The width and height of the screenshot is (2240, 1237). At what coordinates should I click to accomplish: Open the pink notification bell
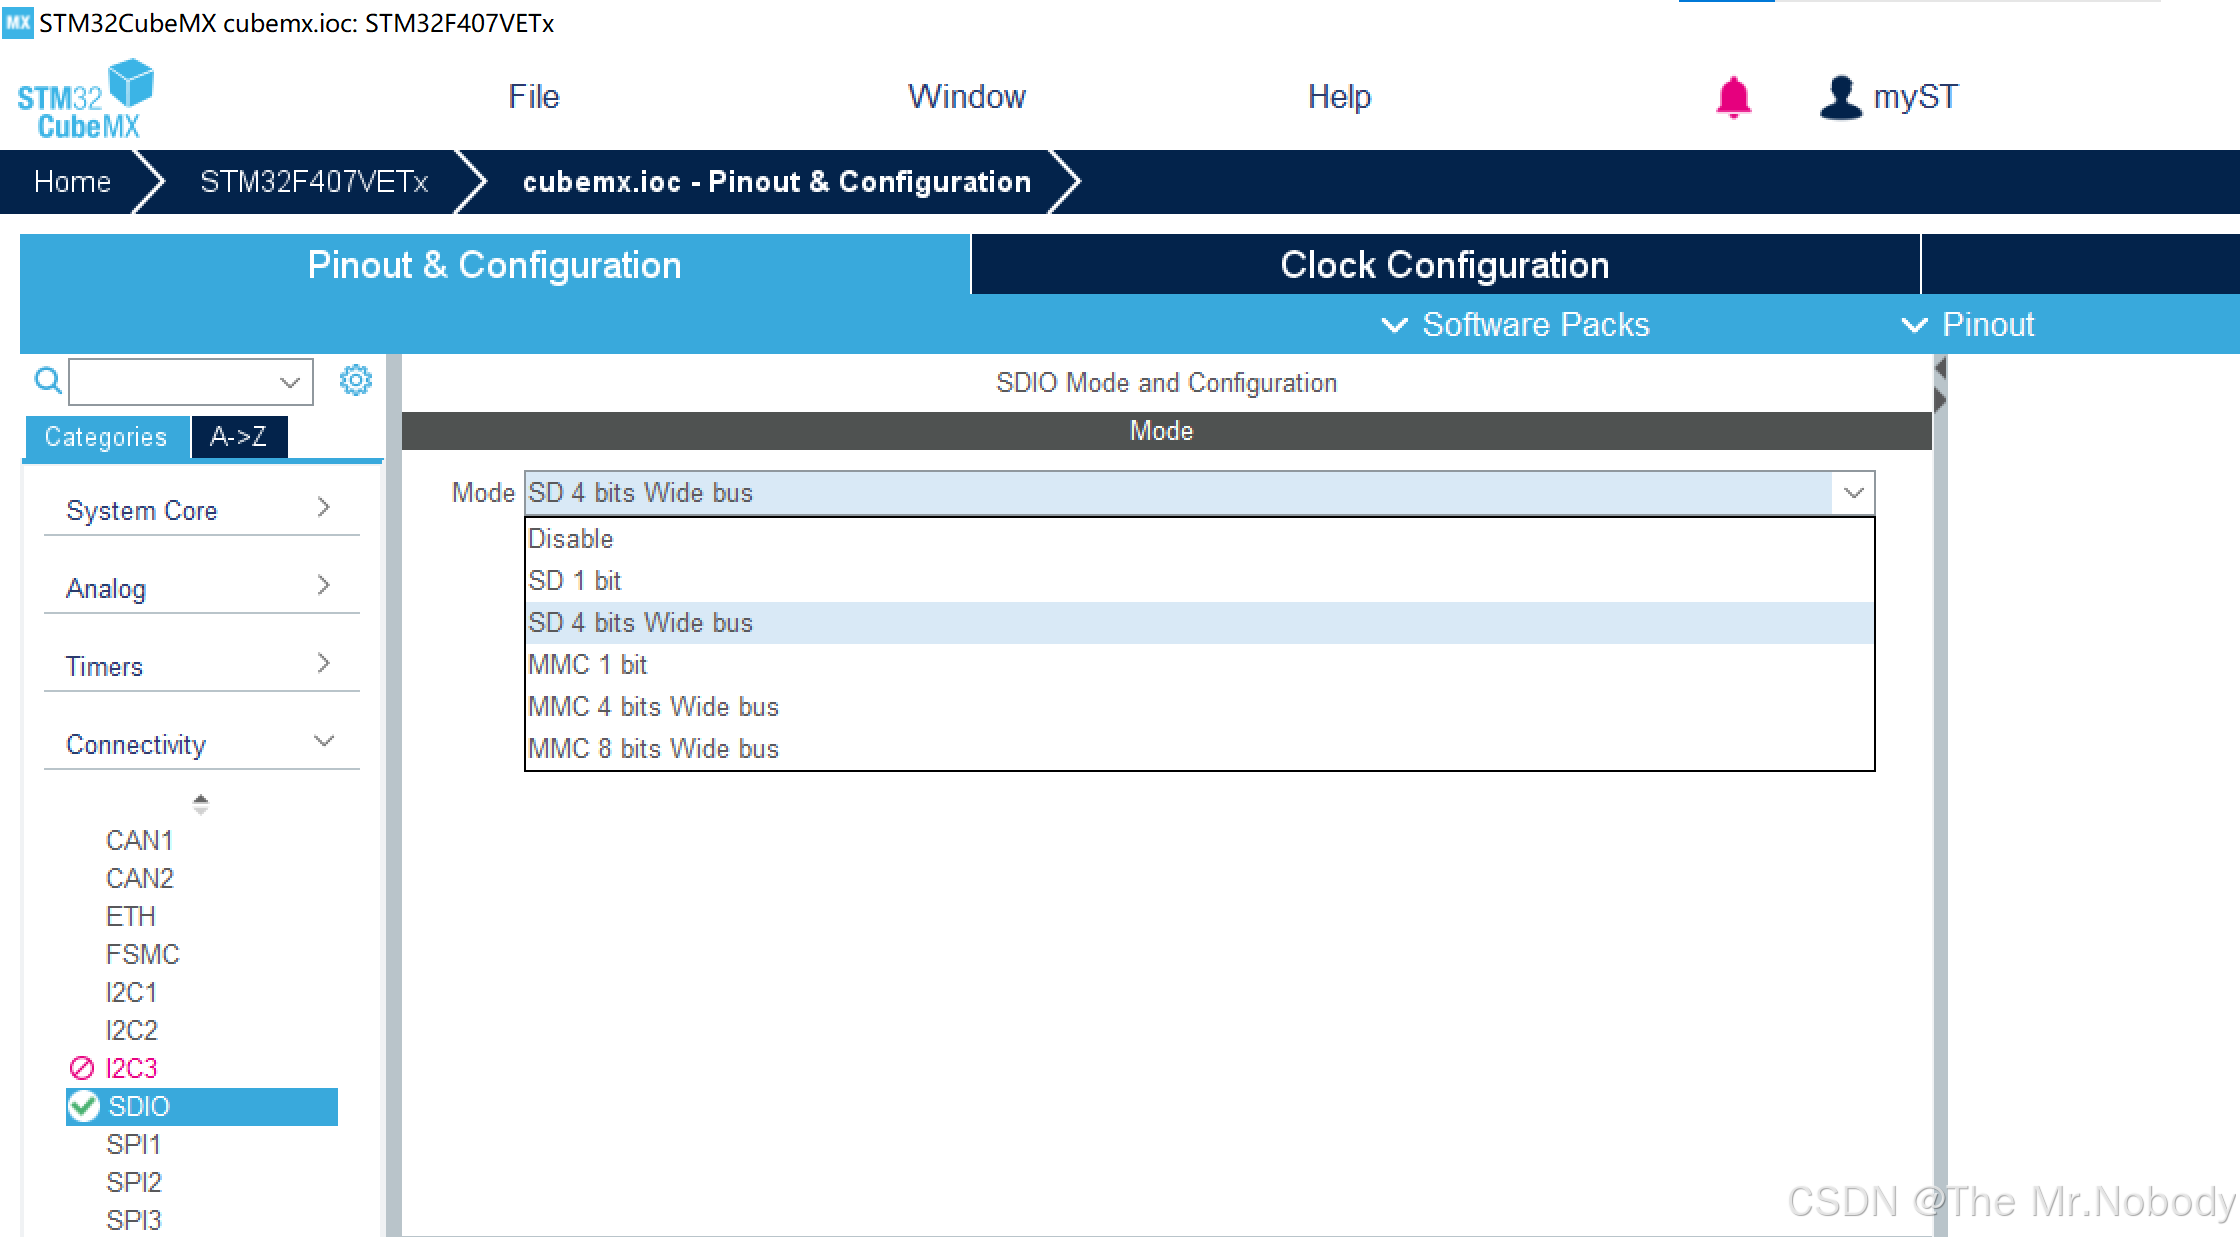click(1733, 98)
